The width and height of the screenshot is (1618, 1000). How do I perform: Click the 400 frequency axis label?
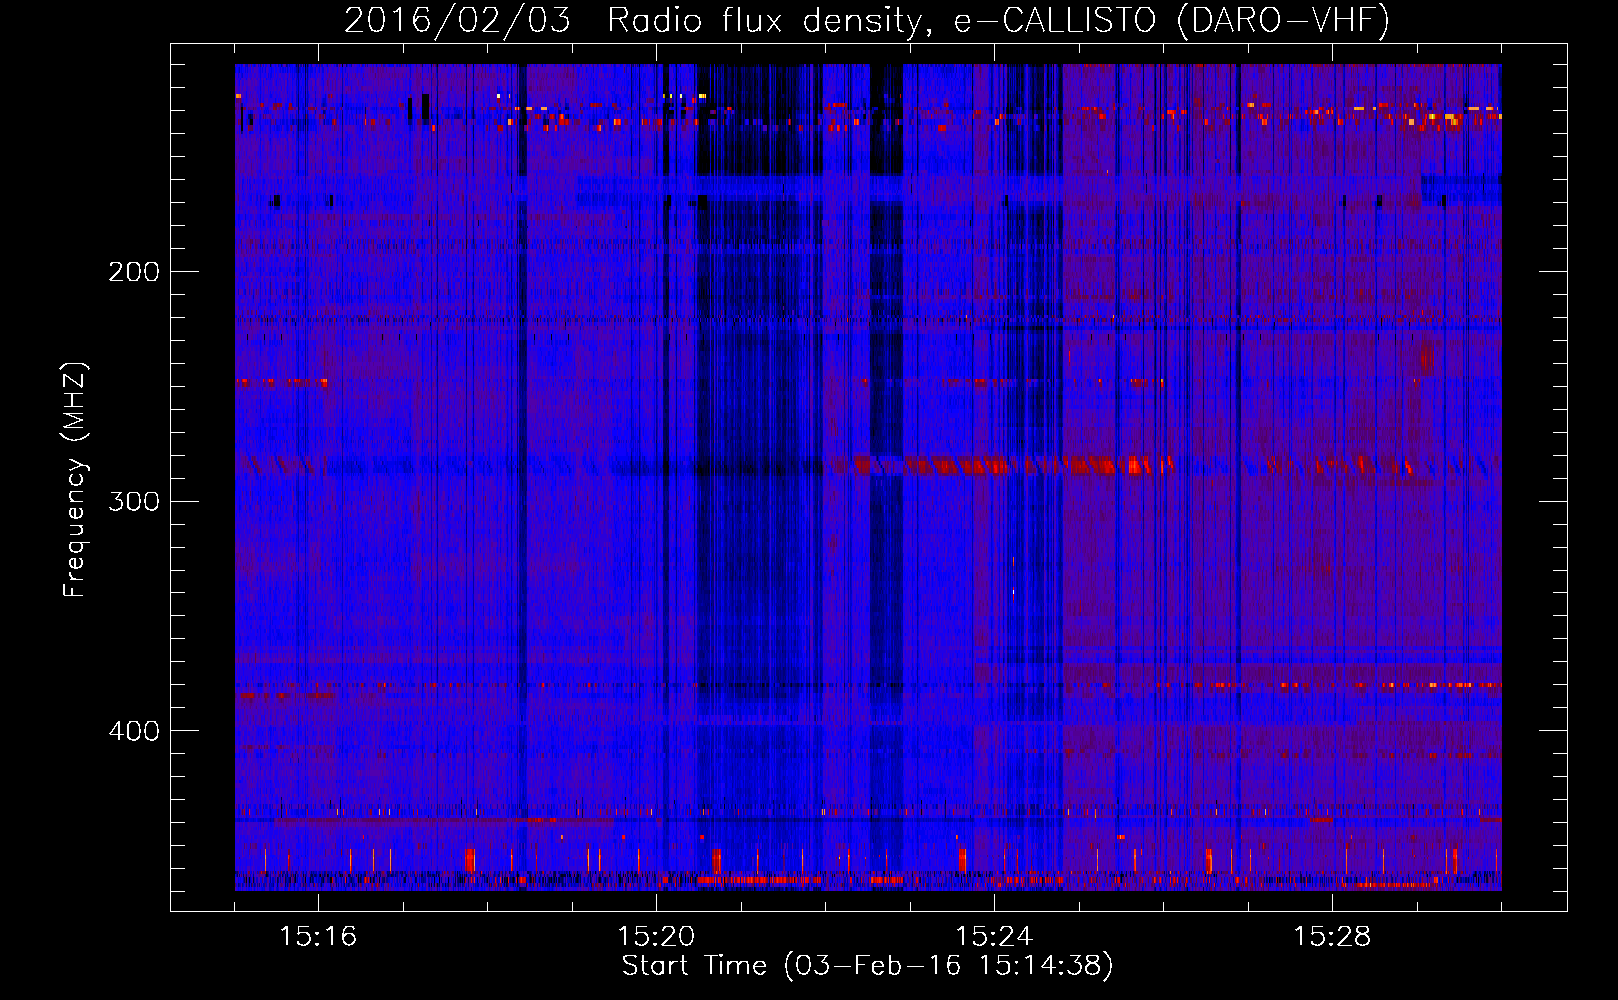pos(133,731)
